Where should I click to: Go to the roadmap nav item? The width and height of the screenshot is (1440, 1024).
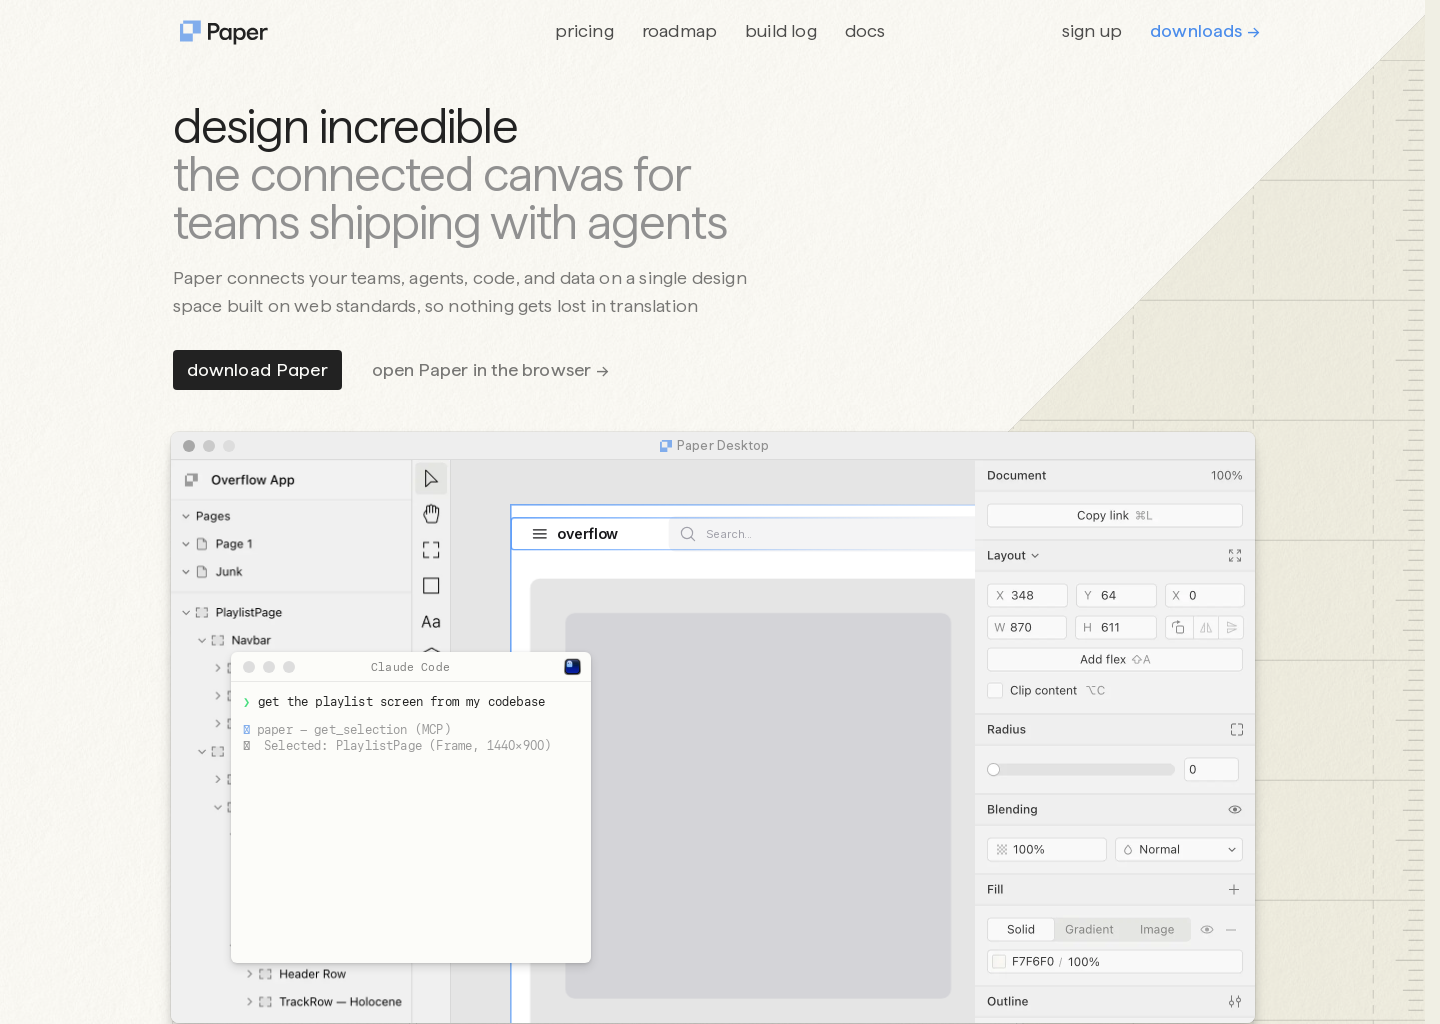pyautogui.click(x=680, y=32)
